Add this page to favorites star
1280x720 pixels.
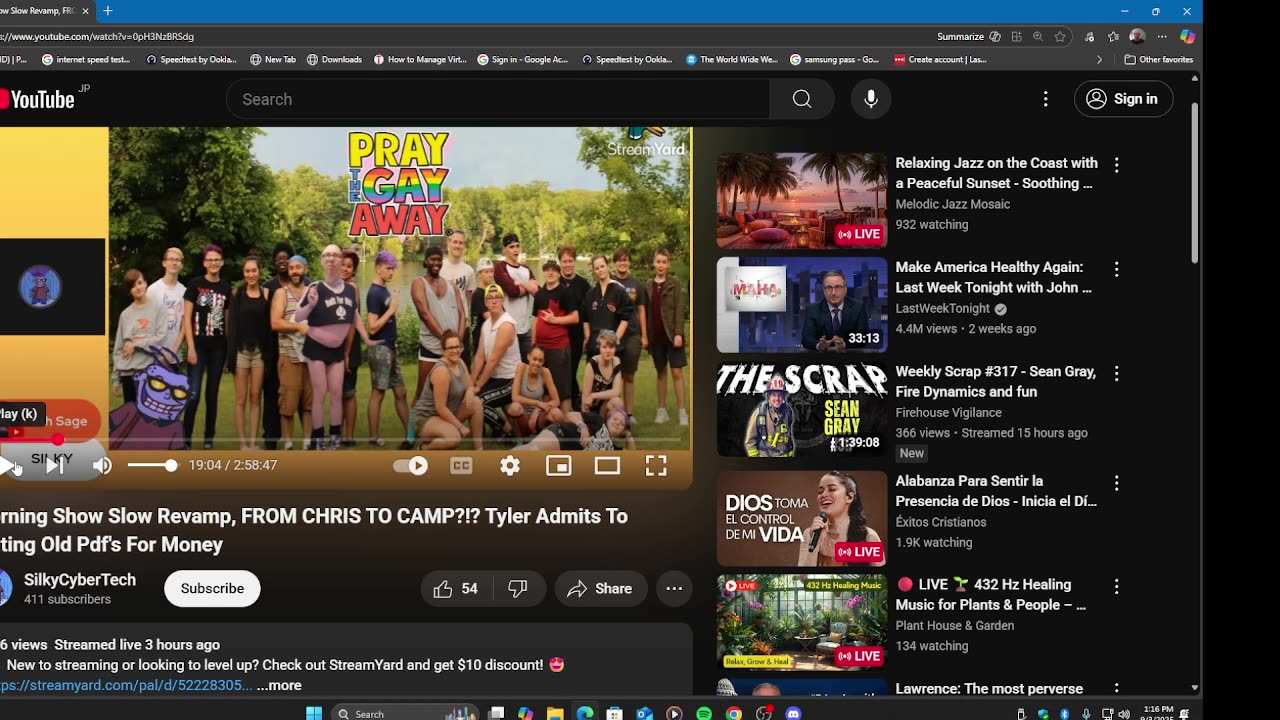click(x=1060, y=37)
